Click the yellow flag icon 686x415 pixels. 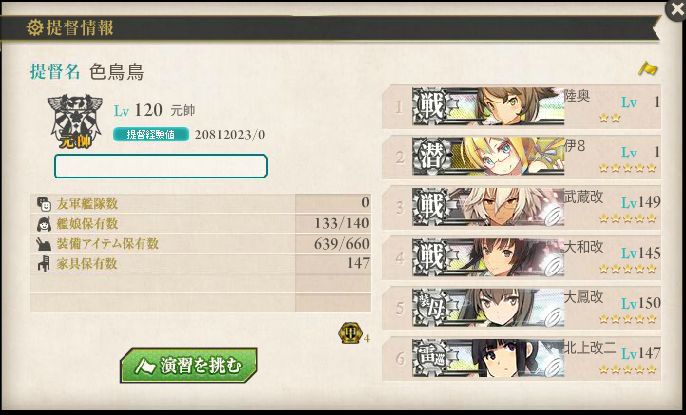[x=648, y=69]
